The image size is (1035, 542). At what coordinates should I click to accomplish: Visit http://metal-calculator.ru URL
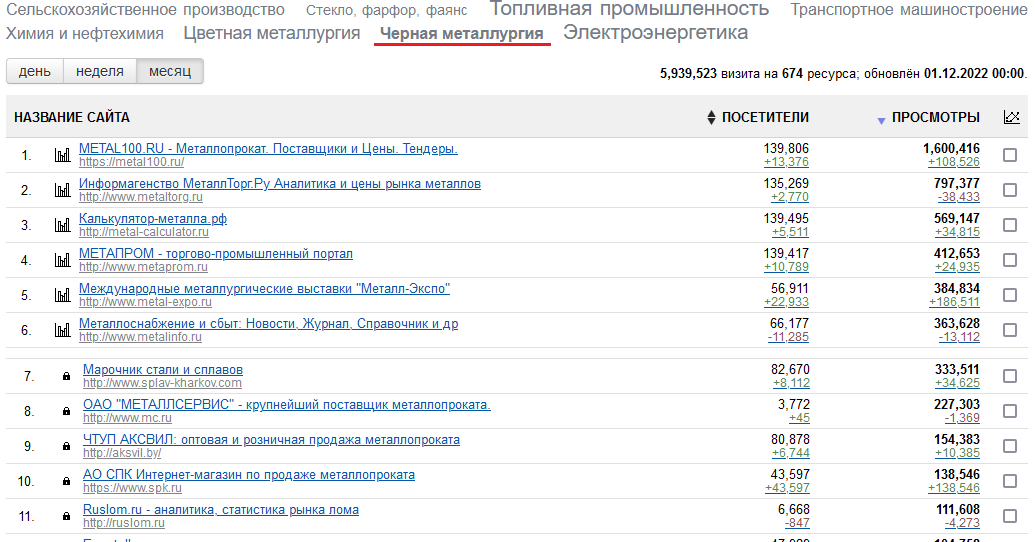tap(144, 232)
